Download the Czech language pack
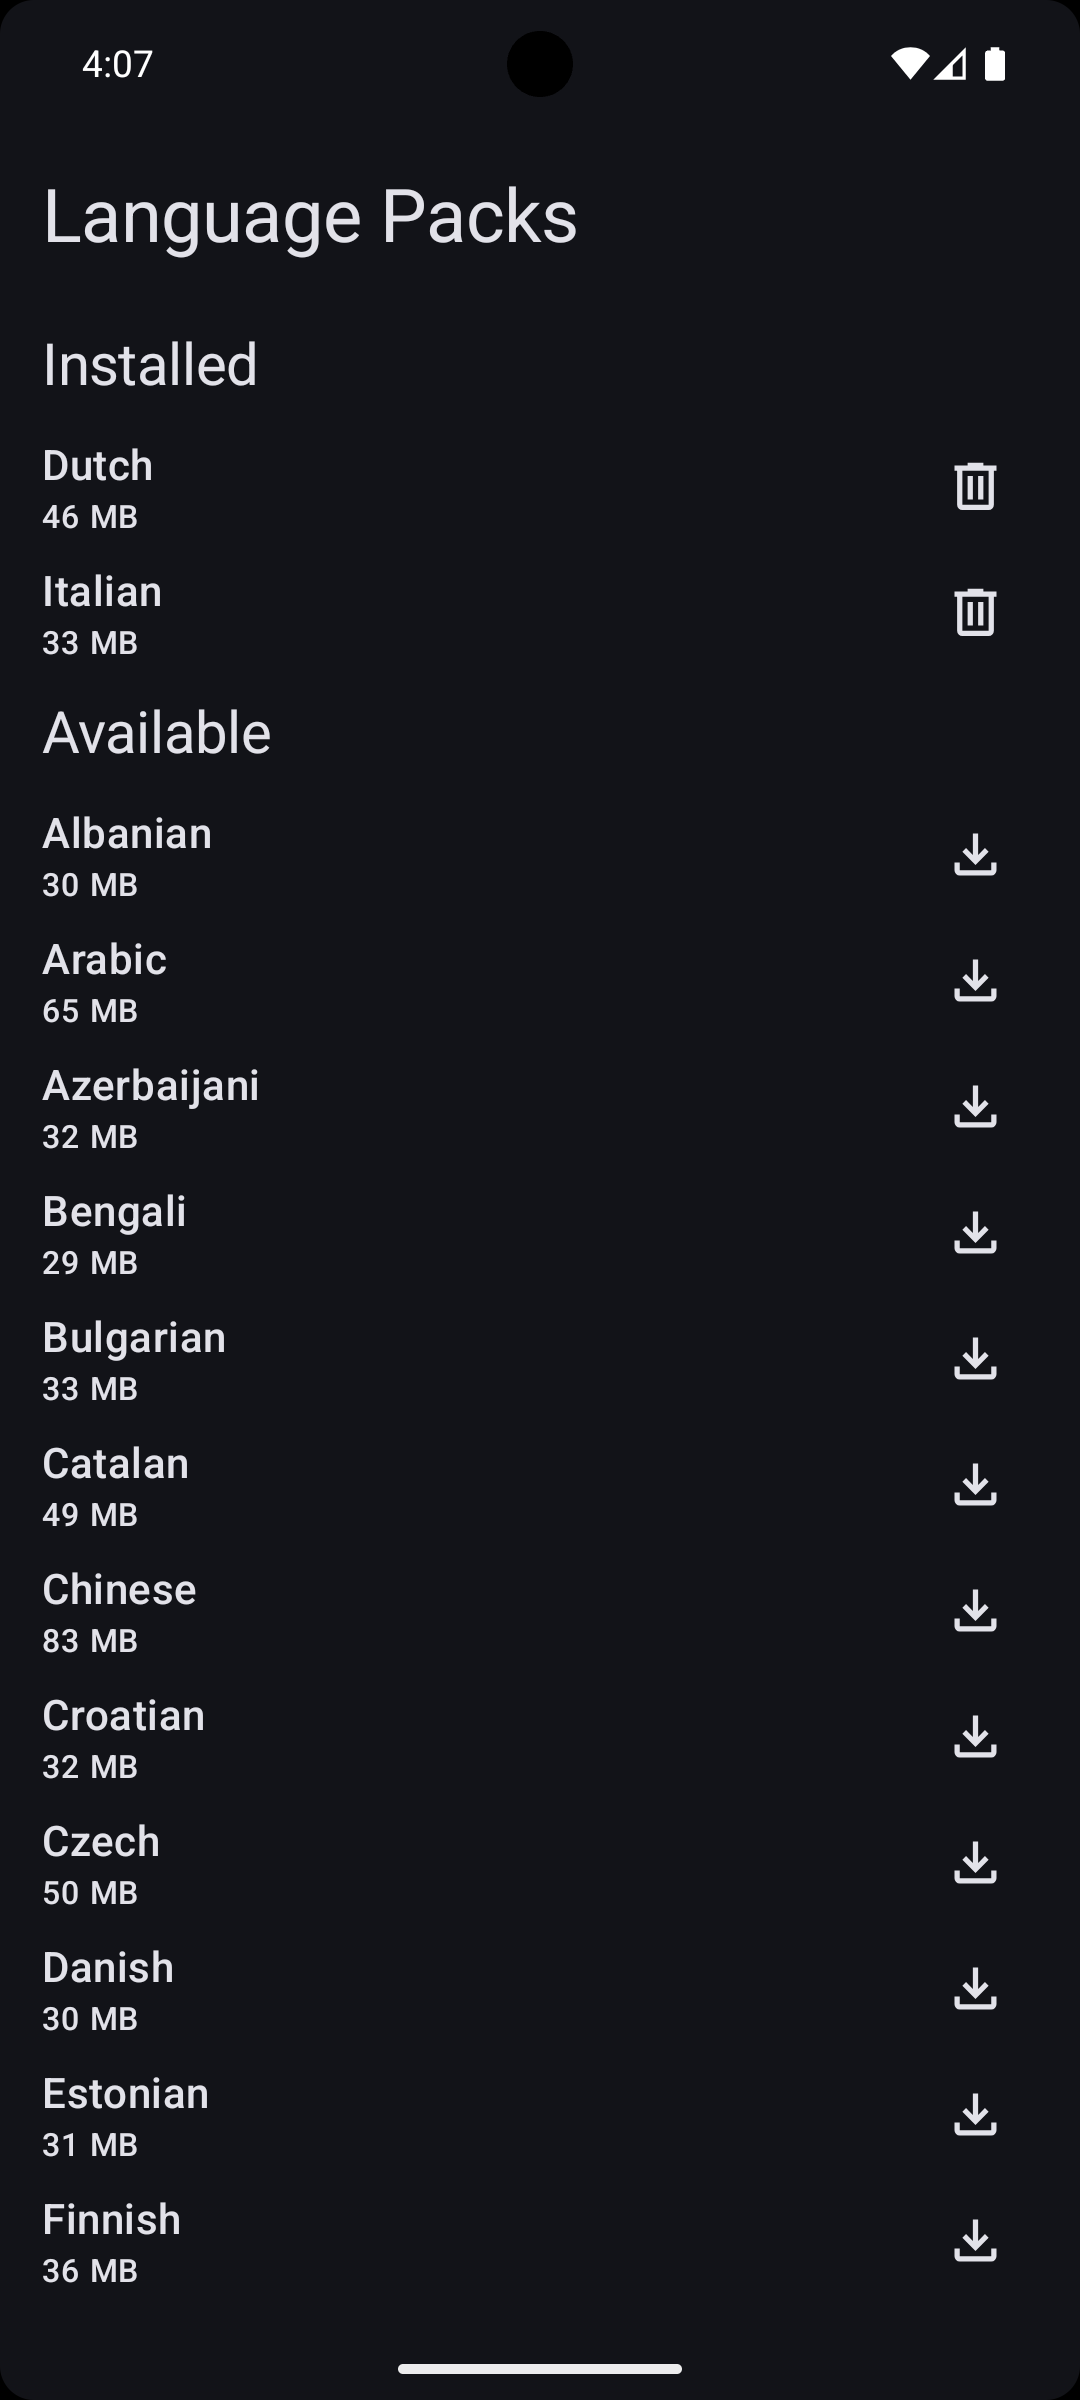This screenshot has height=2400, width=1080. 975,1863
